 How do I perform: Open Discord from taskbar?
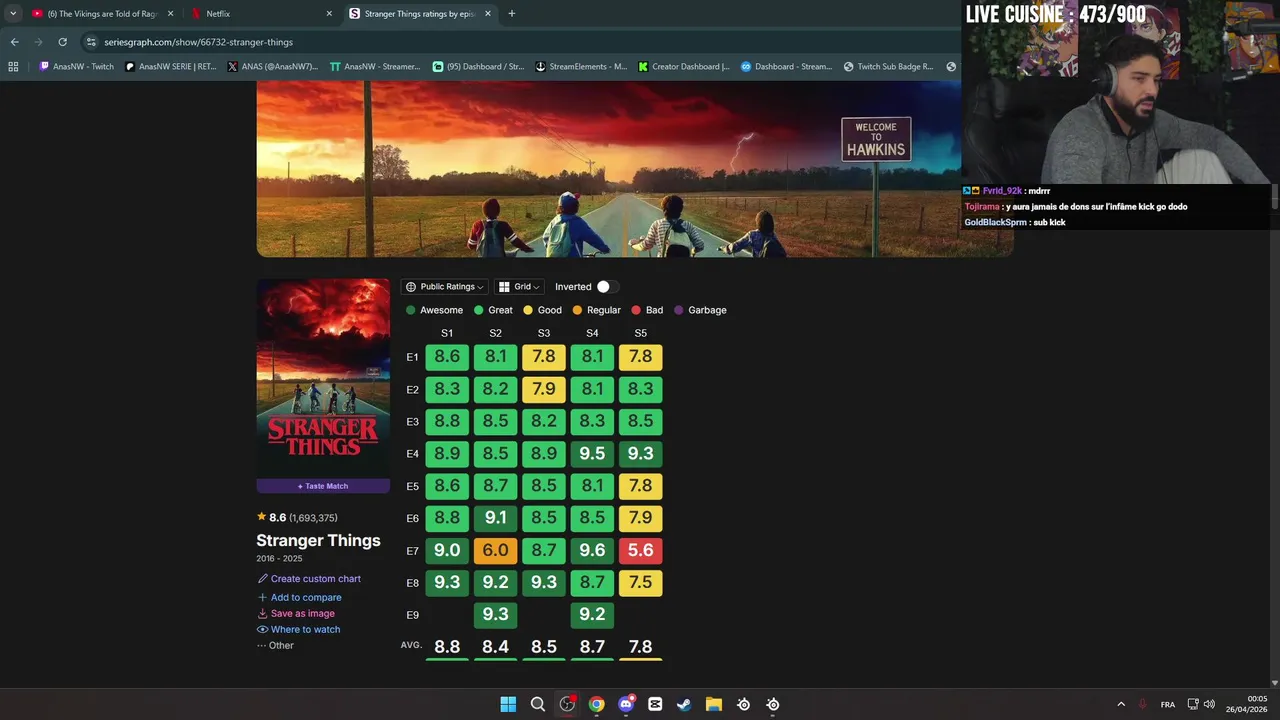pyautogui.click(x=626, y=704)
